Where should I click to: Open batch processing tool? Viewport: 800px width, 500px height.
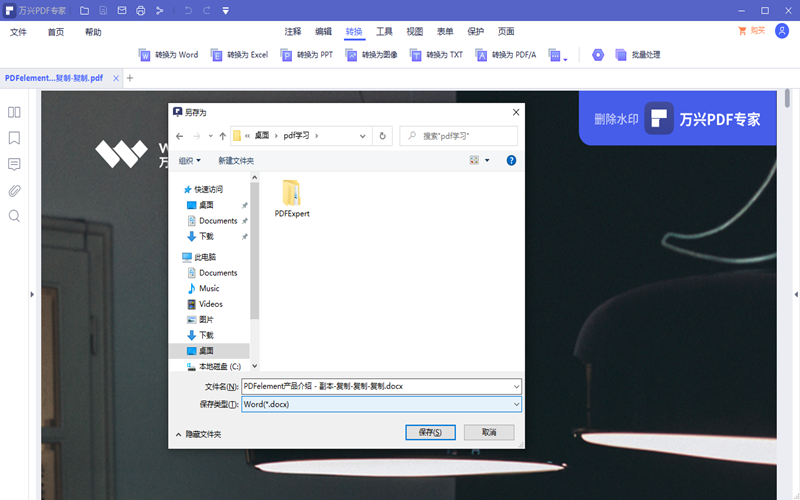point(638,55)
